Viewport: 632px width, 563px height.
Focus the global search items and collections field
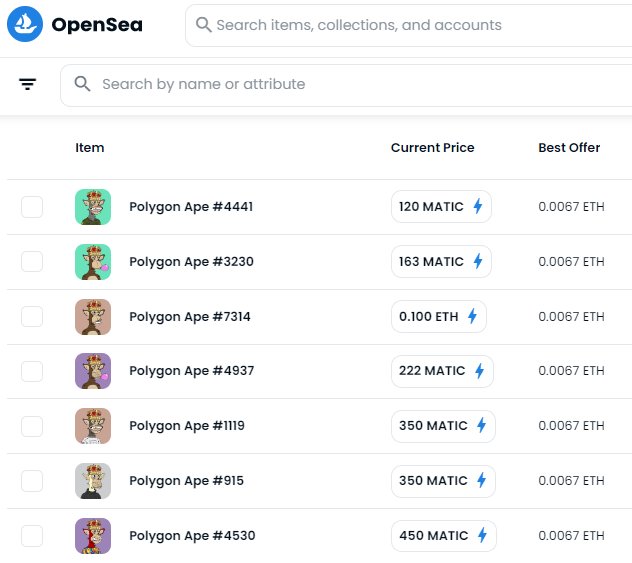(408, 25)
